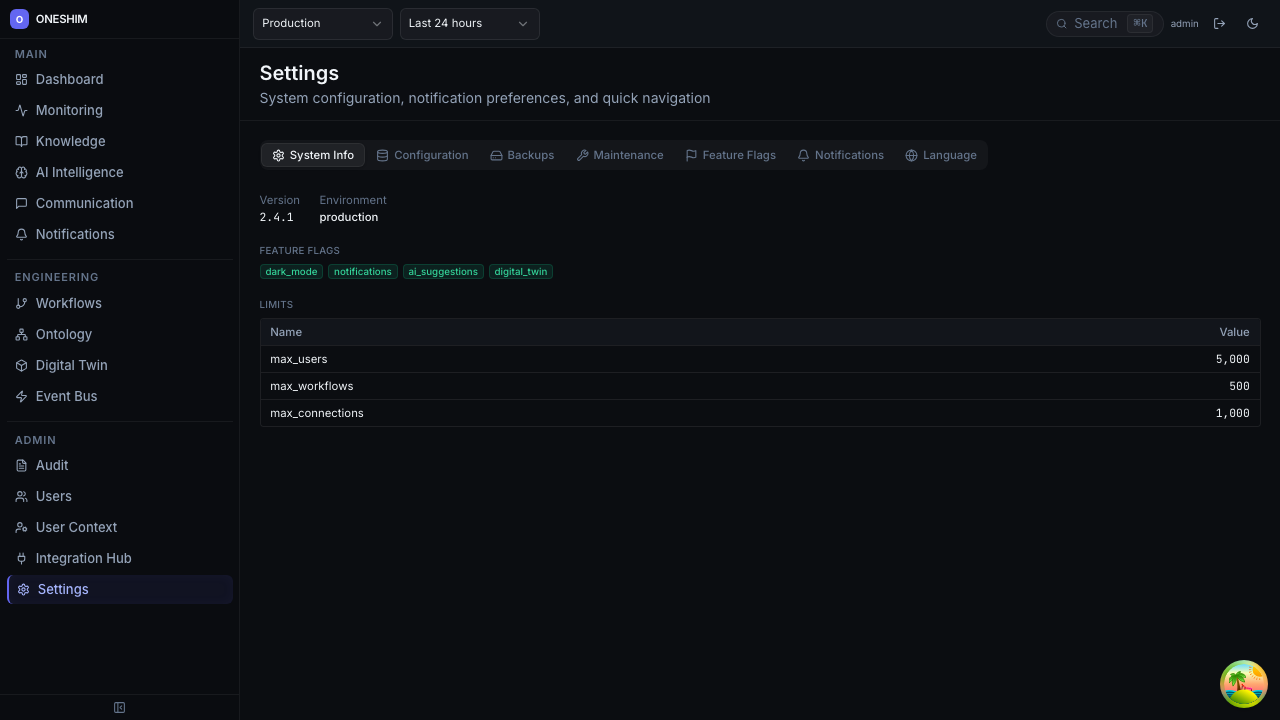Navigate to Workflows under Engineering
The image size is (1280, 720).
(68, 303)
